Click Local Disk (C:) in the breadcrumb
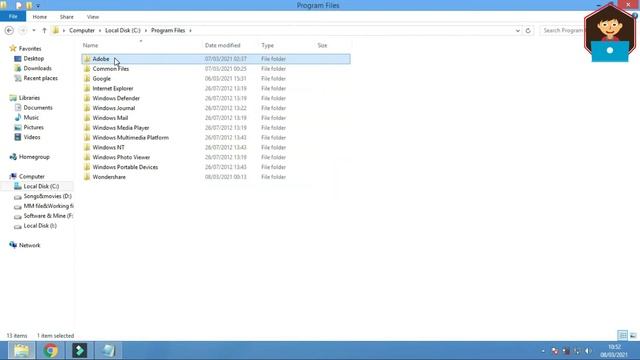The width and height of the screenshot is (640, 360). tap(123, 31)
